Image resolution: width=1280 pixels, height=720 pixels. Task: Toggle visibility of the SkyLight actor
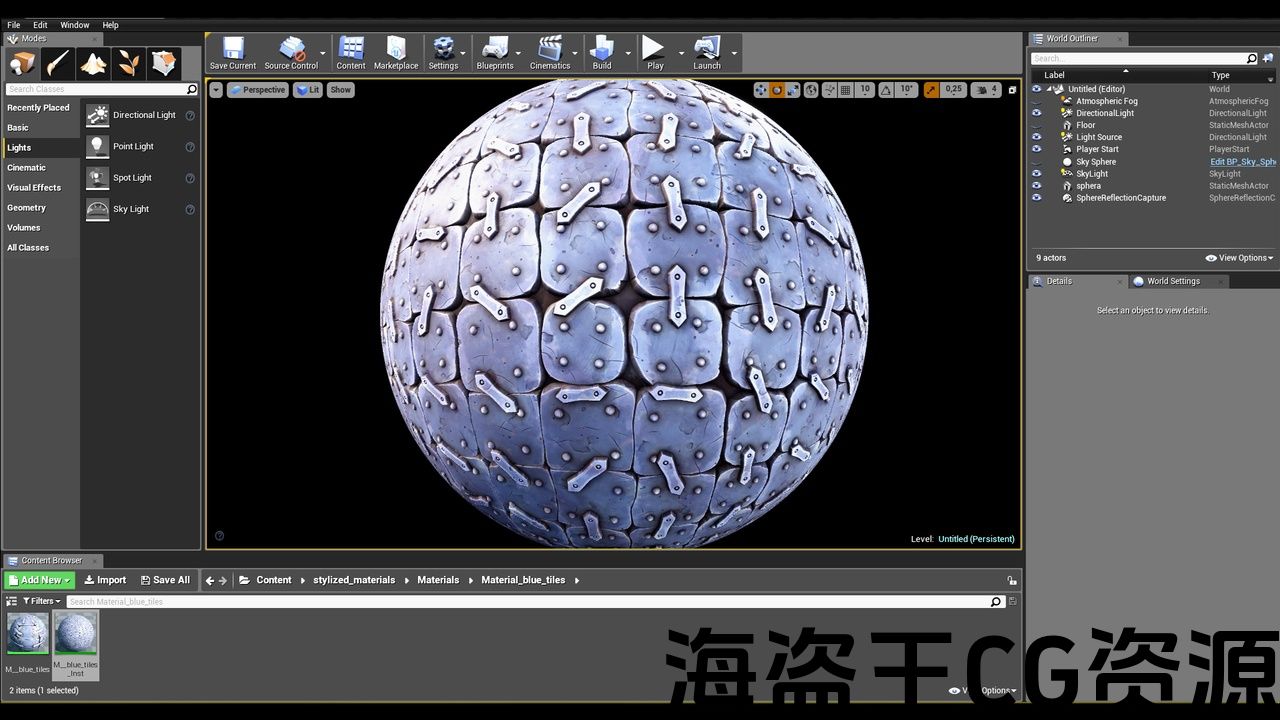click(1036, 174)
